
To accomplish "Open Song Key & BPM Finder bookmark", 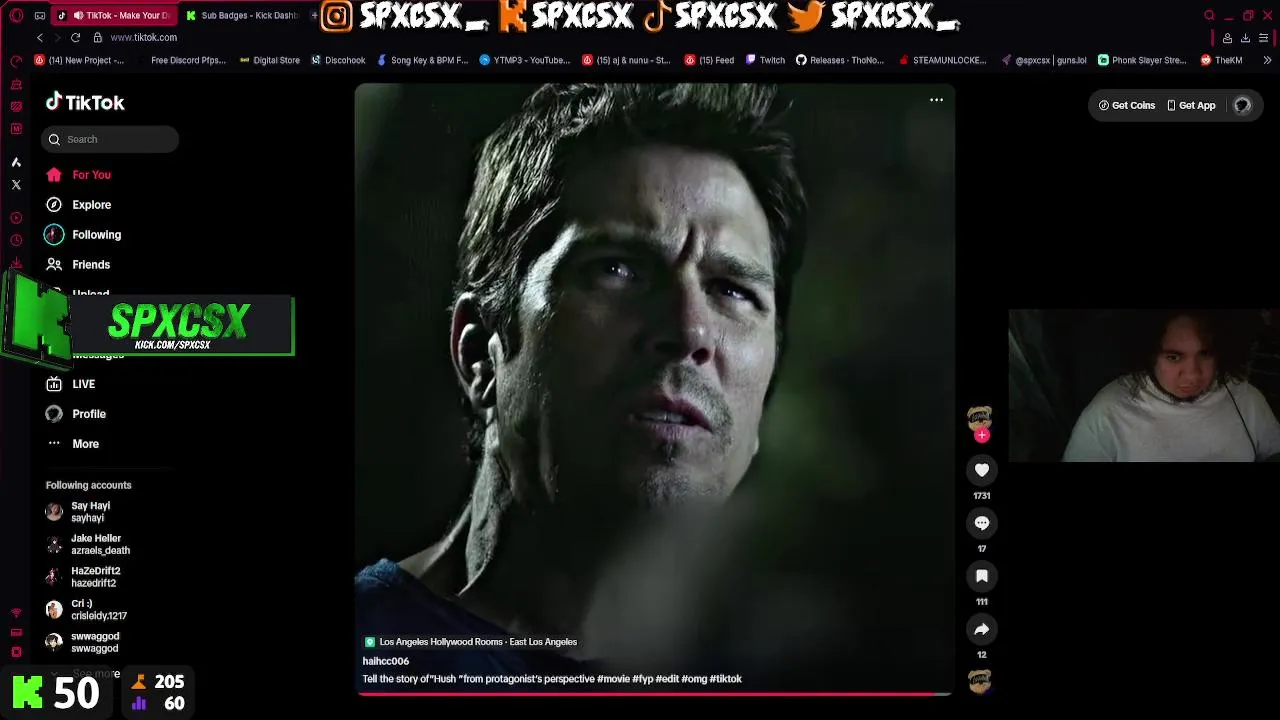I will (422, 60).
